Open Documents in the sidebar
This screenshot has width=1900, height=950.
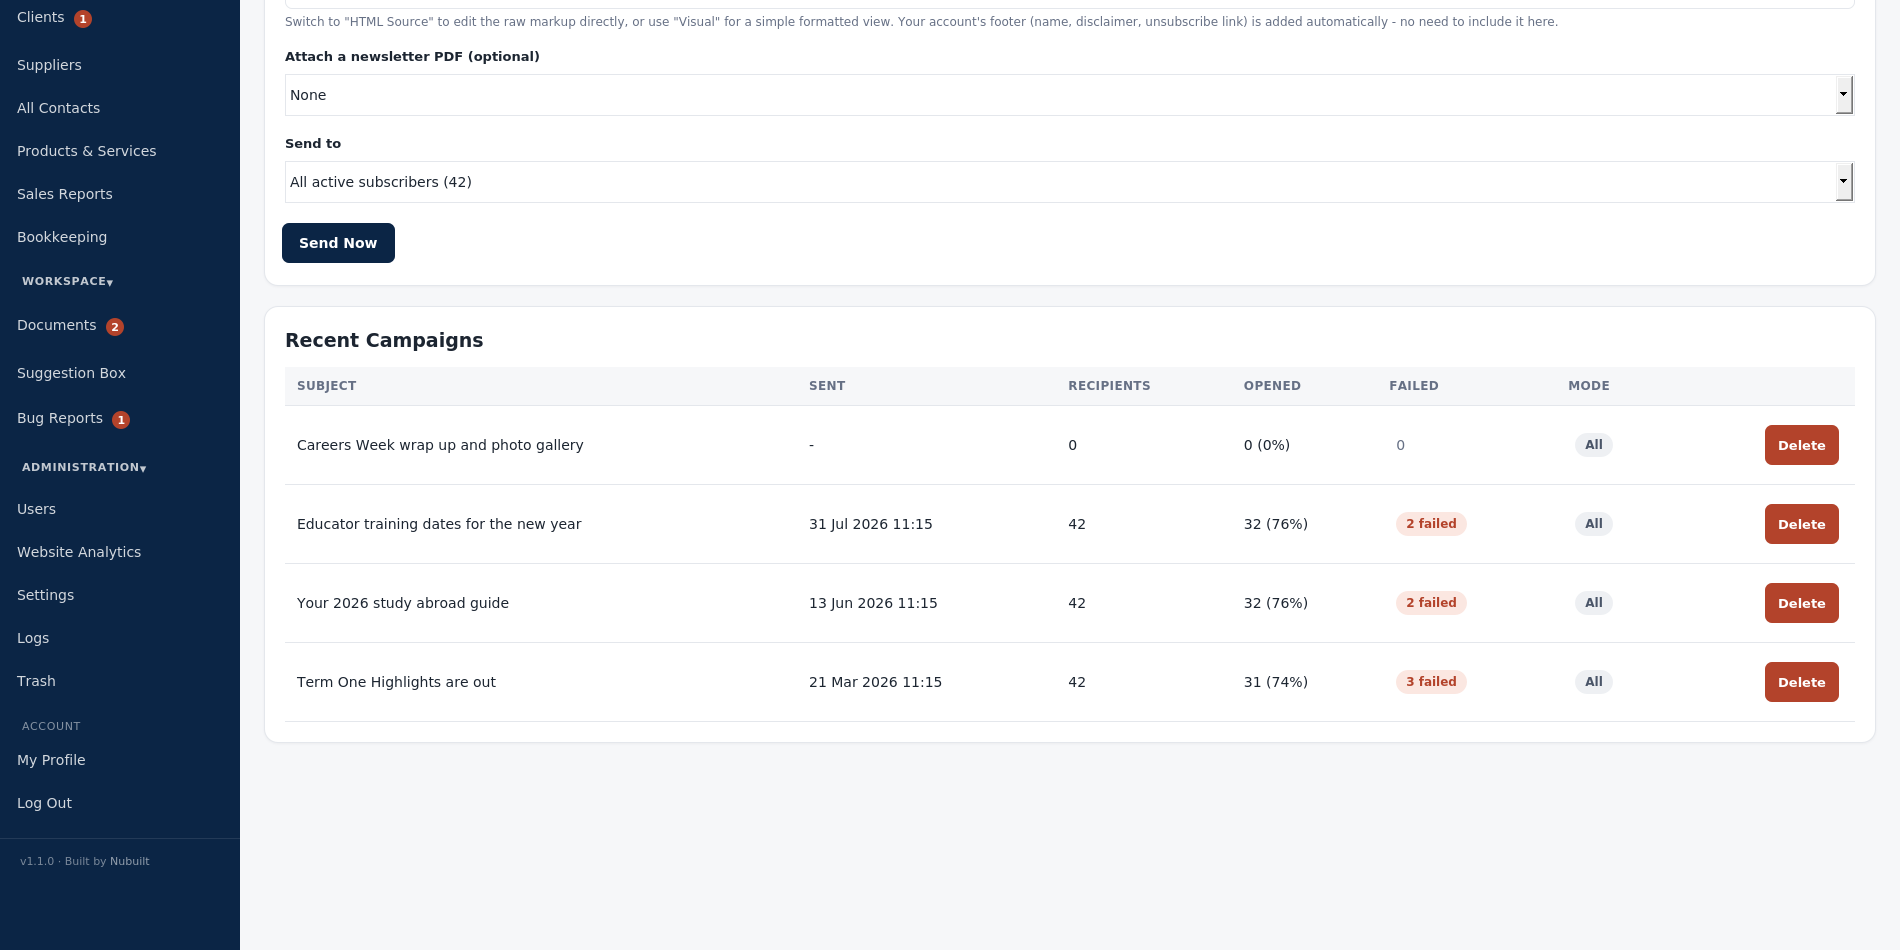click(x=56, y=326)
